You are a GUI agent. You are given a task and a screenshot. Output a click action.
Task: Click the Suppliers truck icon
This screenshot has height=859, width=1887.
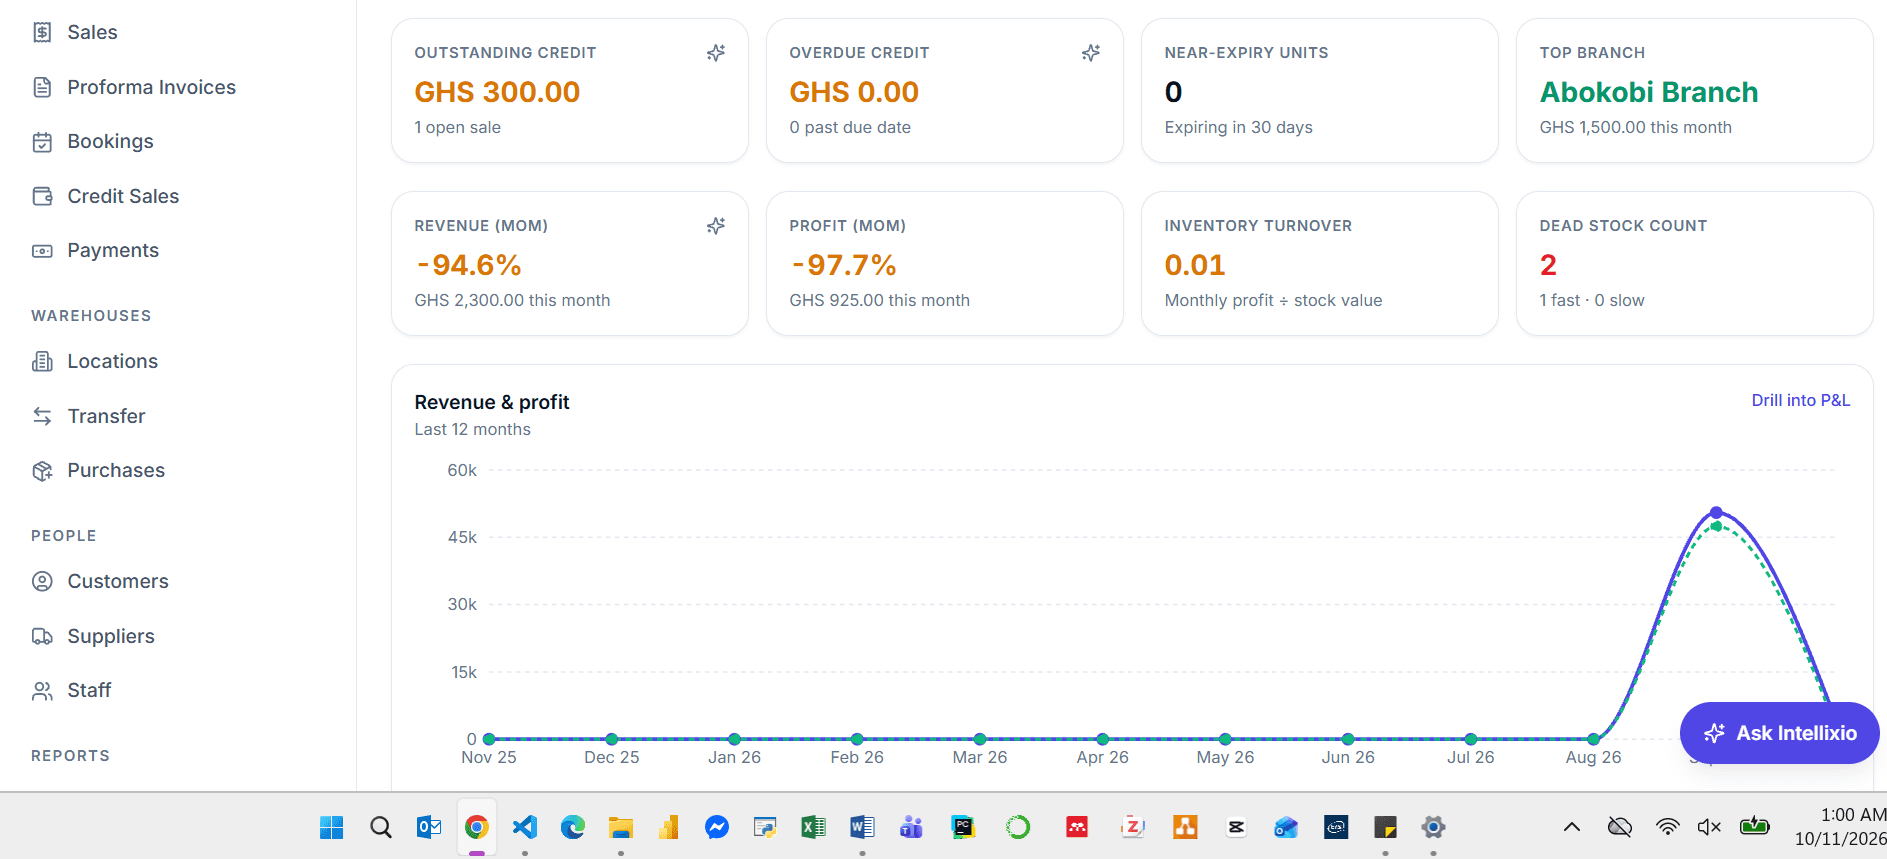[42, 636]
